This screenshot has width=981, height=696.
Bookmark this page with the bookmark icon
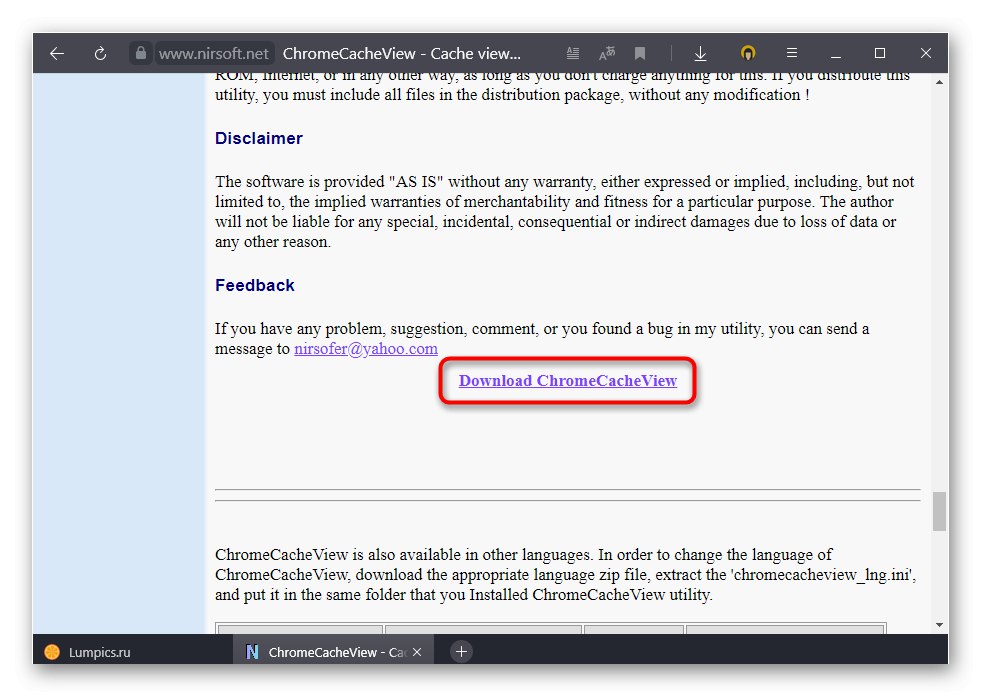639,54
